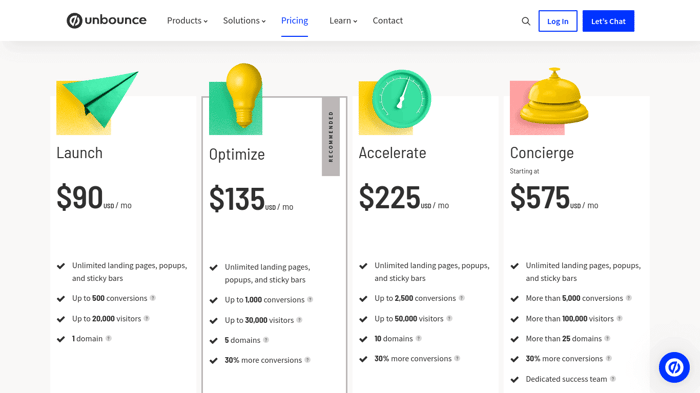Click info icon beside 1 domain
This screenshot has width=700, height=393.
[108, 339]
